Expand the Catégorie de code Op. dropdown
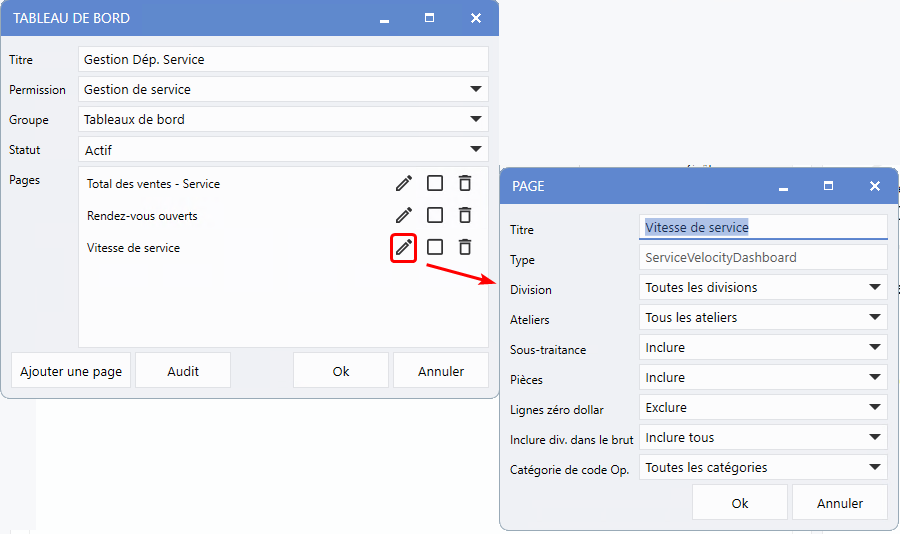900x534 pixels. [x=762, y=467]
